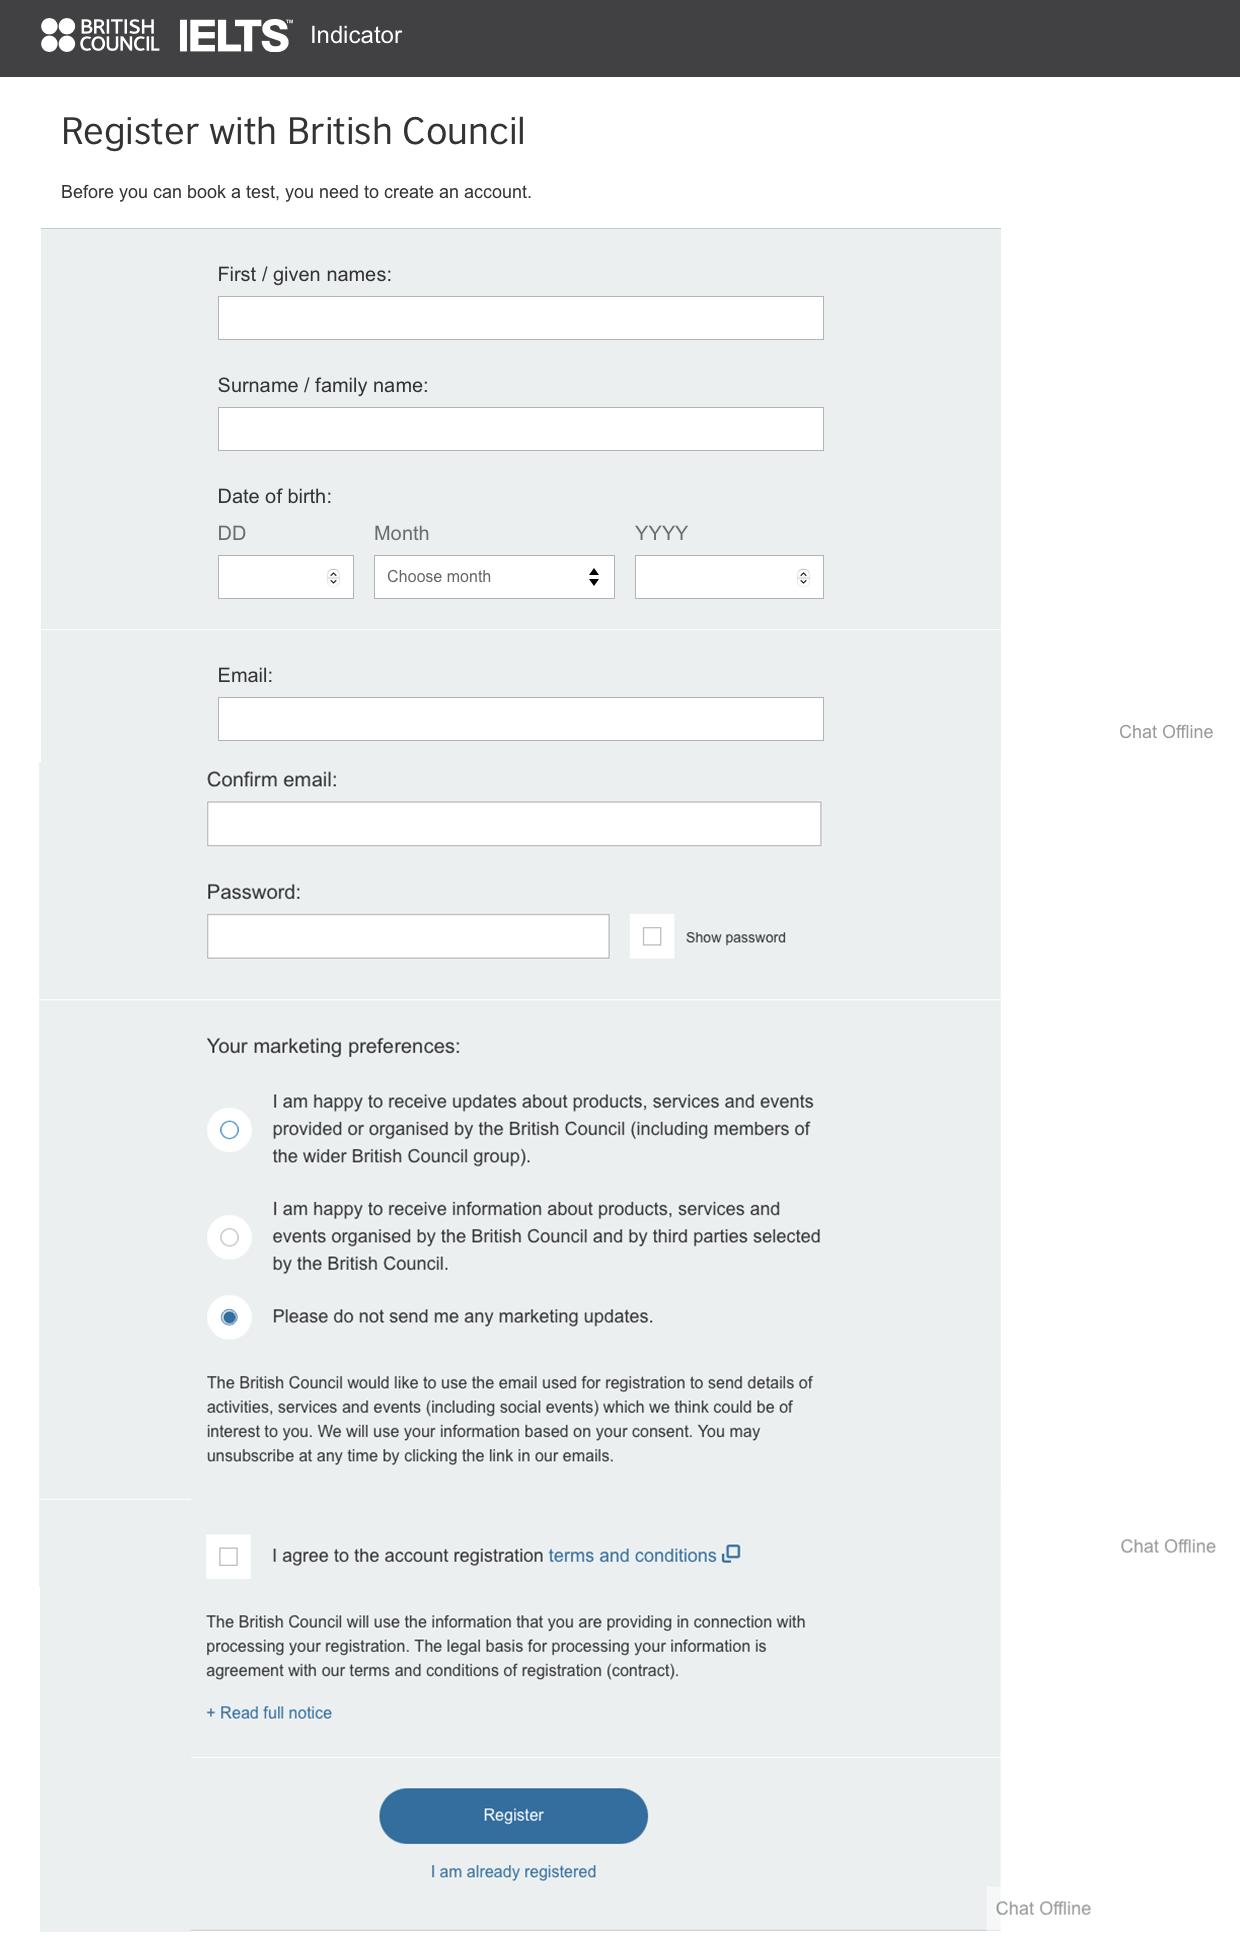The image size is (1240, 1943).
Task: Enable the Show password checkbox
Action: pyautogui.click(x=652, y=937)
